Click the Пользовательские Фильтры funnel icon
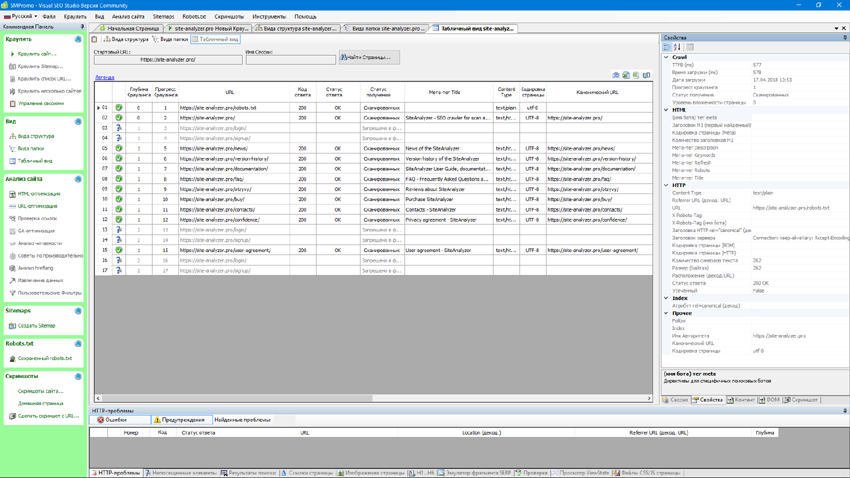 [x=12, y=293]
